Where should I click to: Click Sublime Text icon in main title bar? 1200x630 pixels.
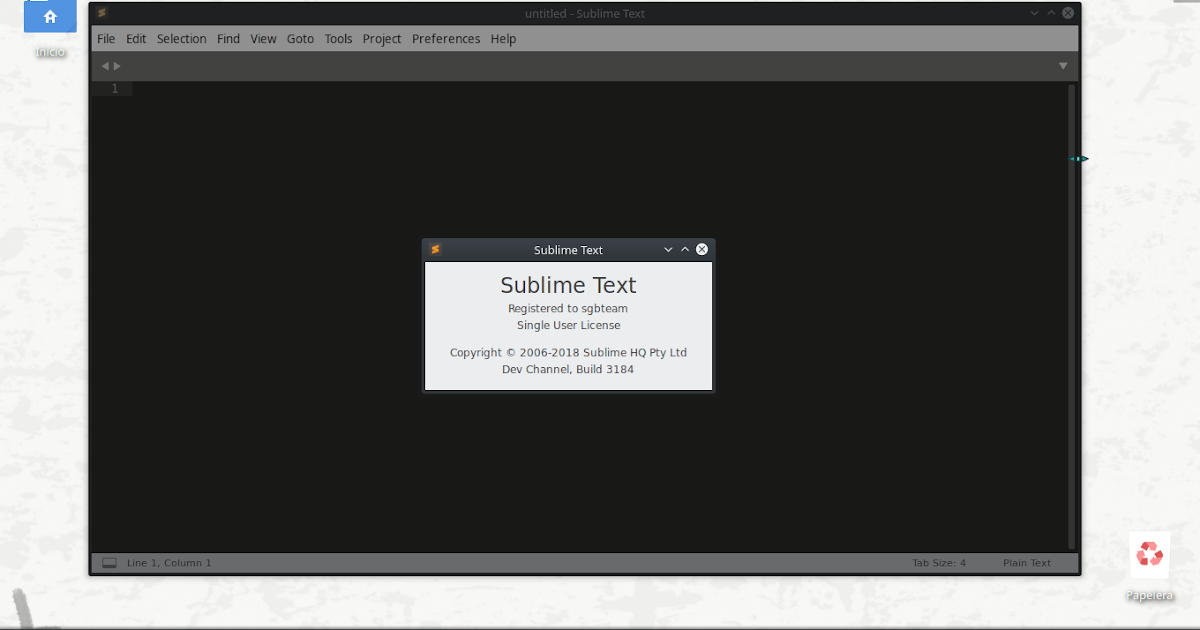coord(102,13)
